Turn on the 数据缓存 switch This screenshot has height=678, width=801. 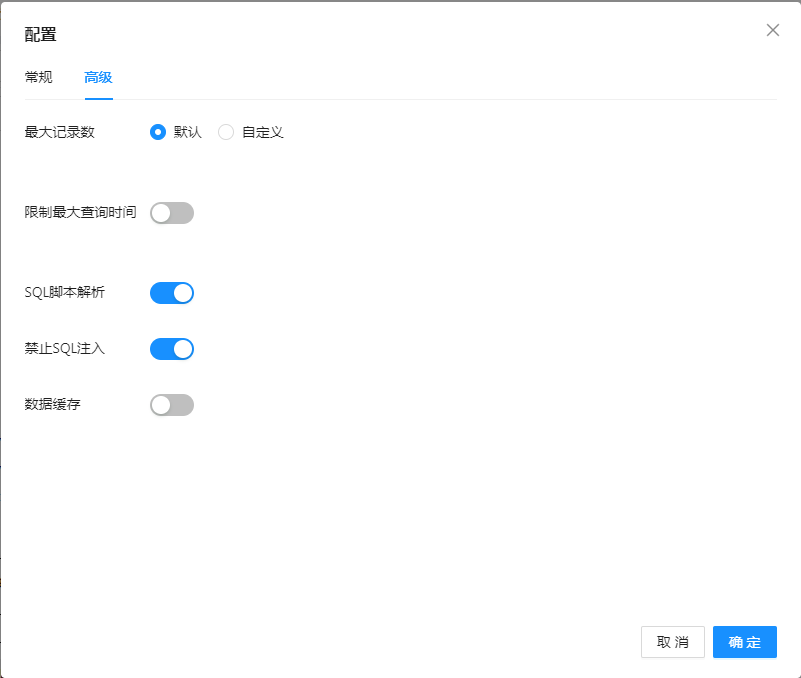(172, 405)
